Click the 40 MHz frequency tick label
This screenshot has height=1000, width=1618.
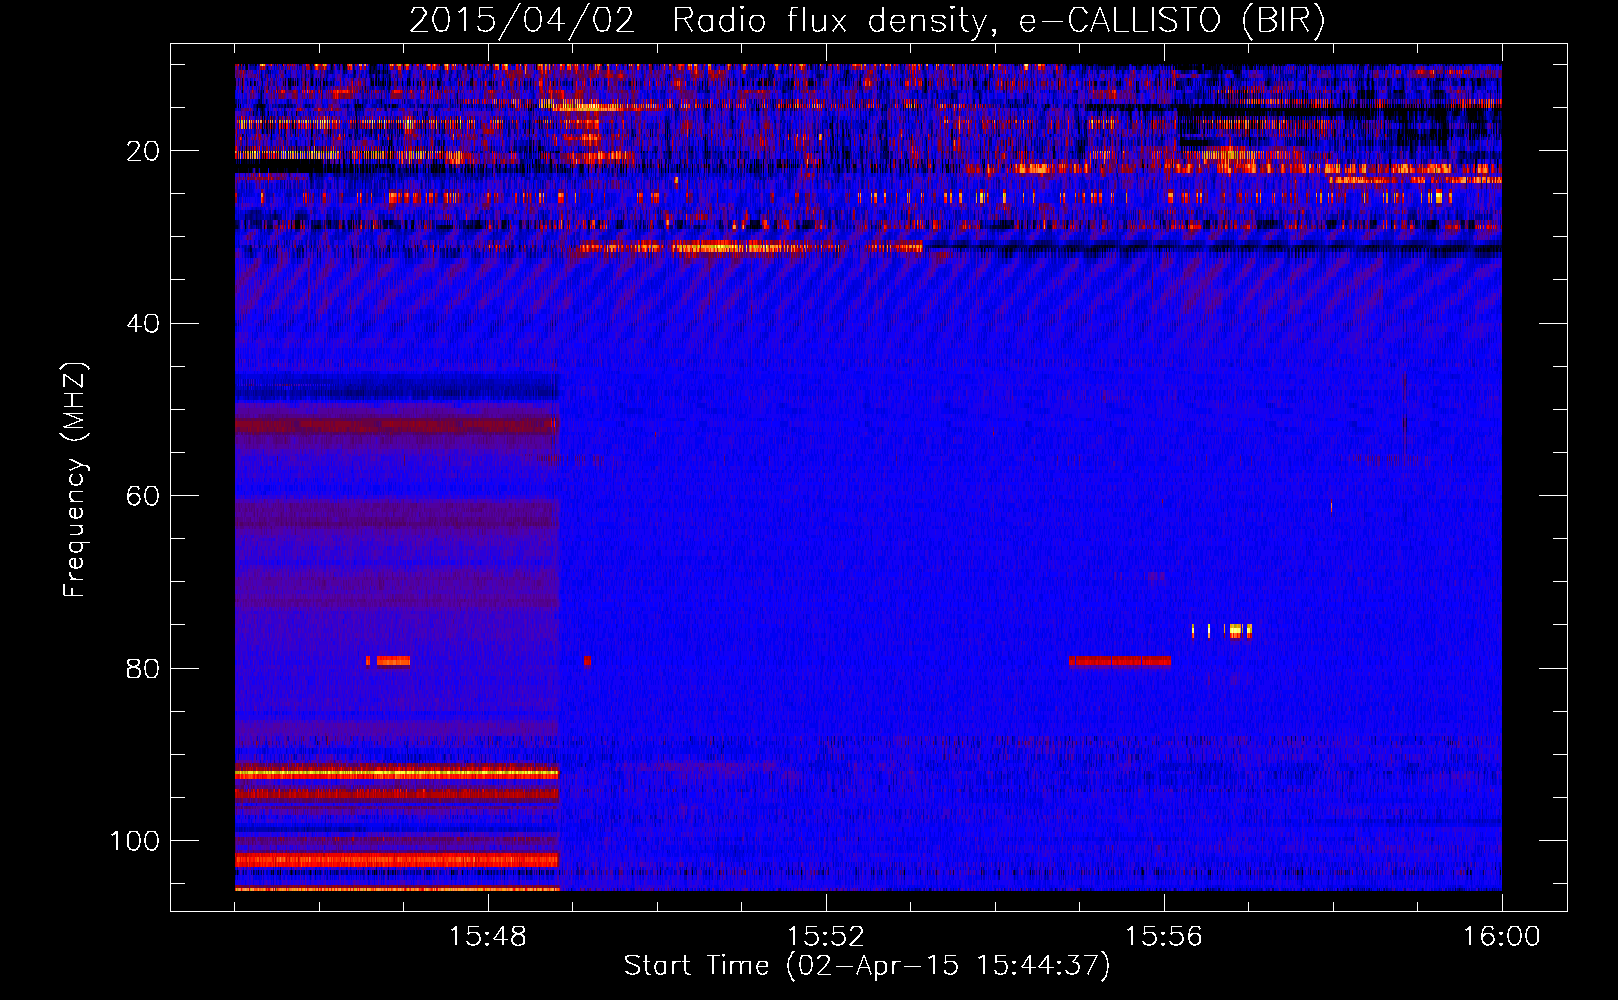coord(143,324)
